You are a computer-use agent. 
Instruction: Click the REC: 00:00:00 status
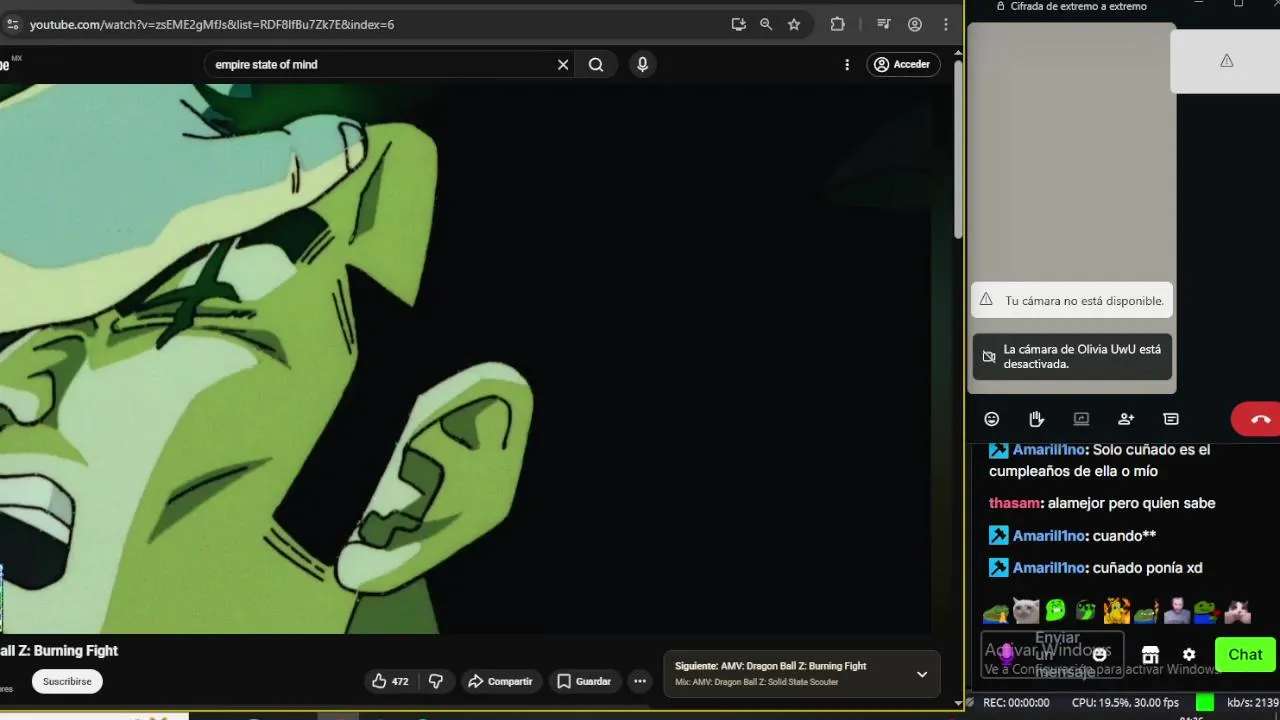(x=1016, y=703)
